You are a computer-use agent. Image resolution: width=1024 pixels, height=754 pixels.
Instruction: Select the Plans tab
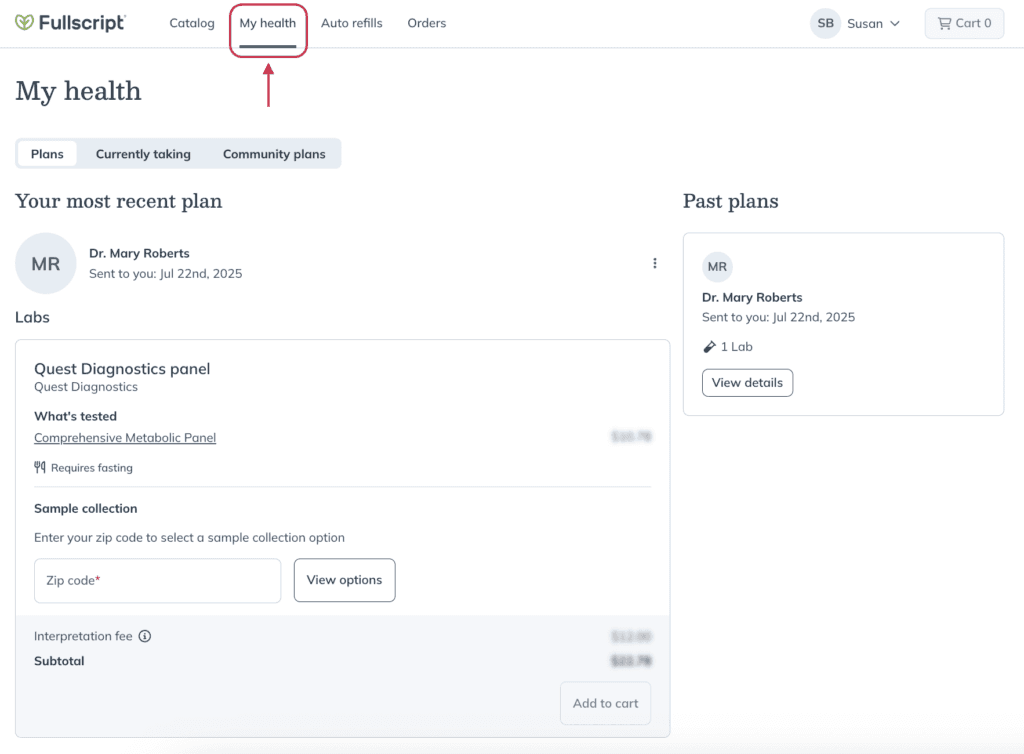coord(47,154)
